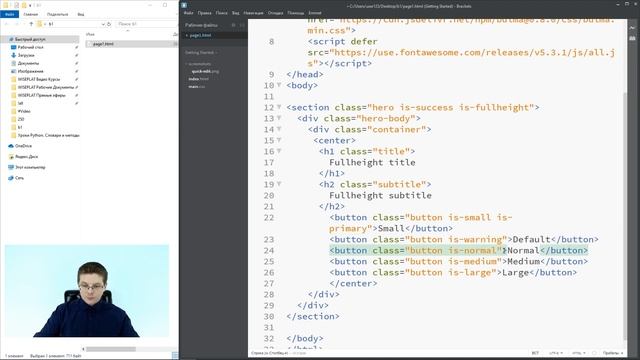
Task: Collapse screenshots folder in Brackets tree
Action: [x=198, y=64]
